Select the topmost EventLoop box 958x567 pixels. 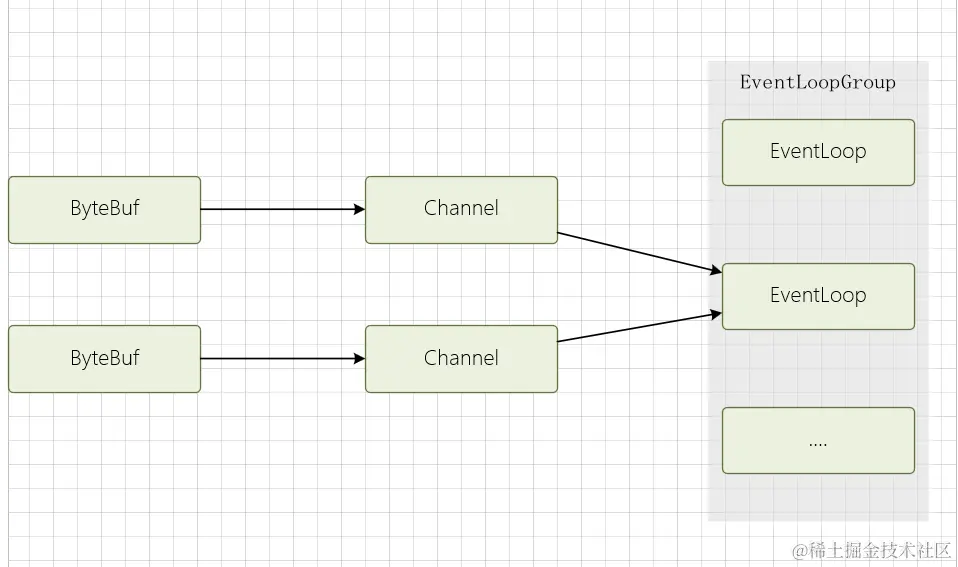[818, 152]
